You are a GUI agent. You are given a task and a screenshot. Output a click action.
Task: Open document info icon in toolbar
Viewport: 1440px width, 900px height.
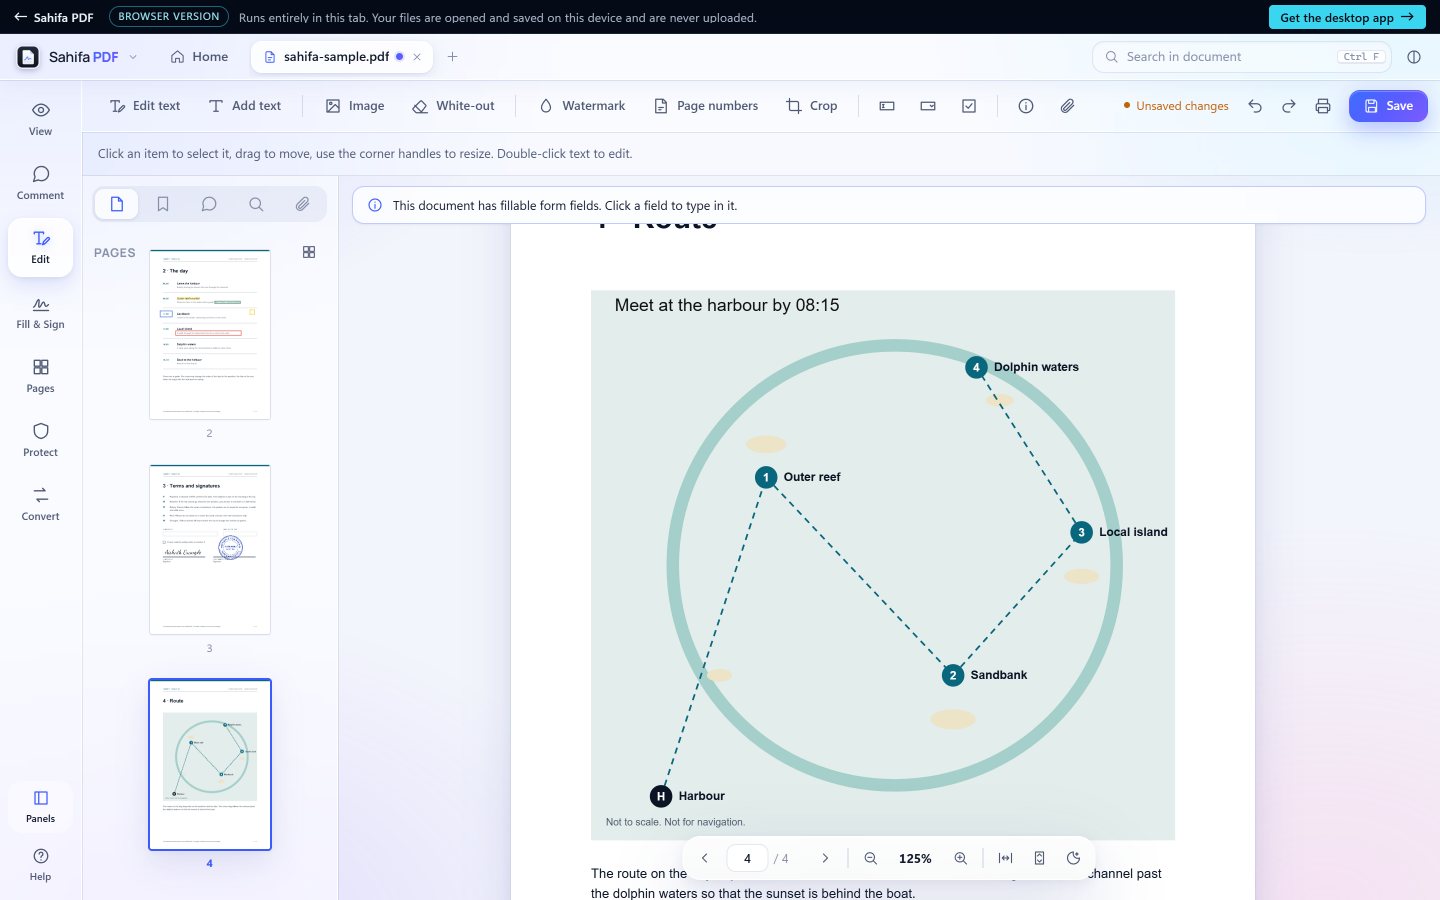click(1026, 106)
